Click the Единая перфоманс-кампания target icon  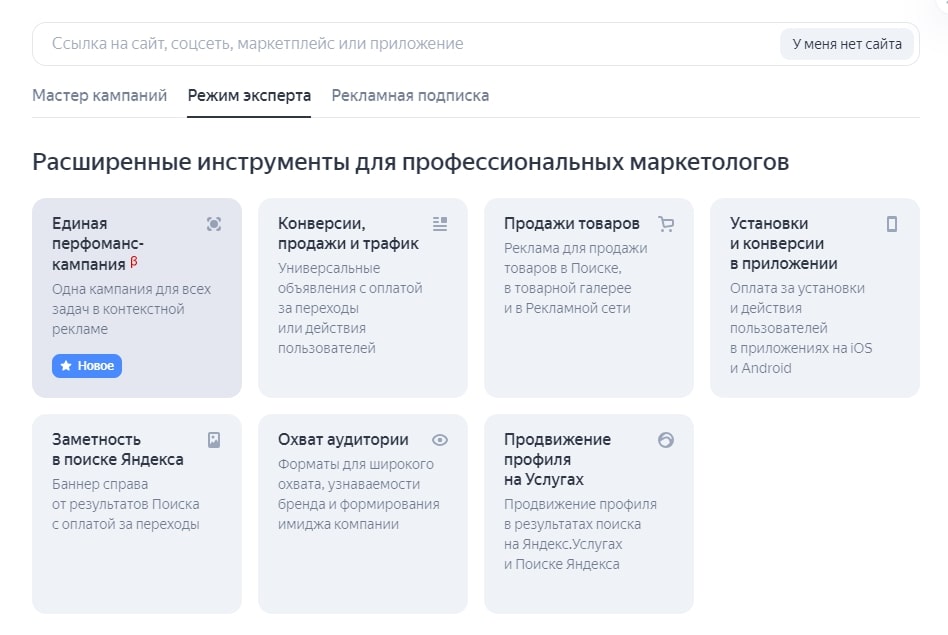tap(213, 224)
